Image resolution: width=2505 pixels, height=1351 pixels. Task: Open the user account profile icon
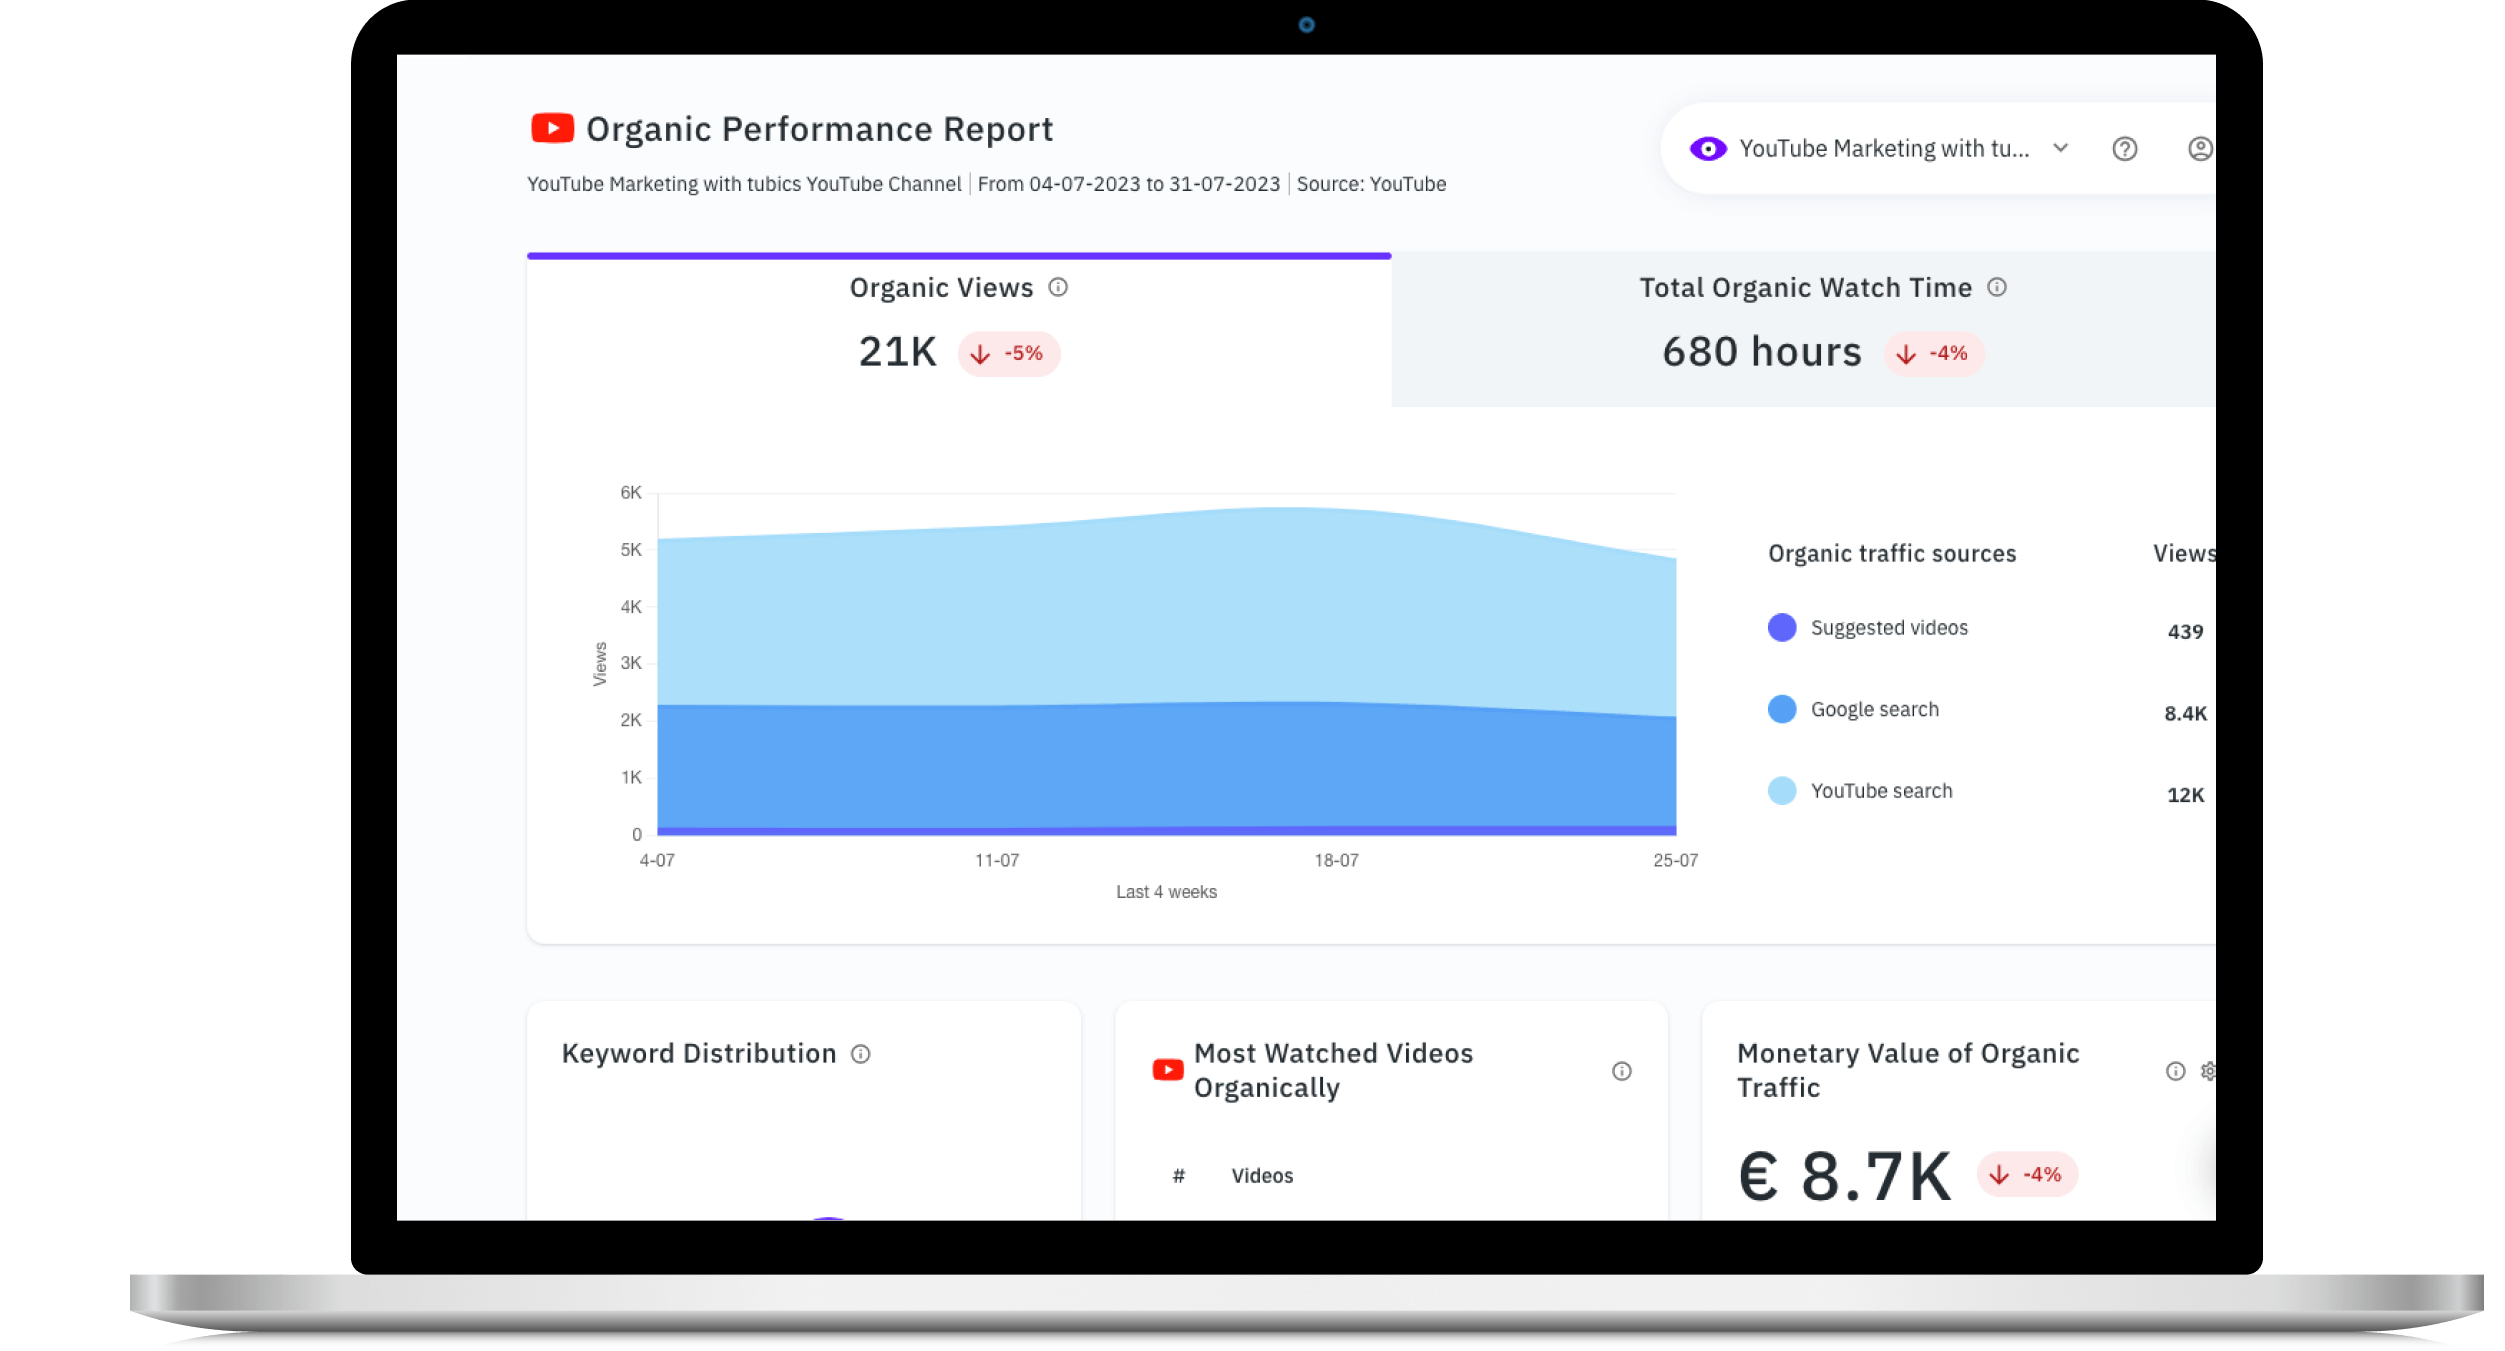coord(2200,149)
